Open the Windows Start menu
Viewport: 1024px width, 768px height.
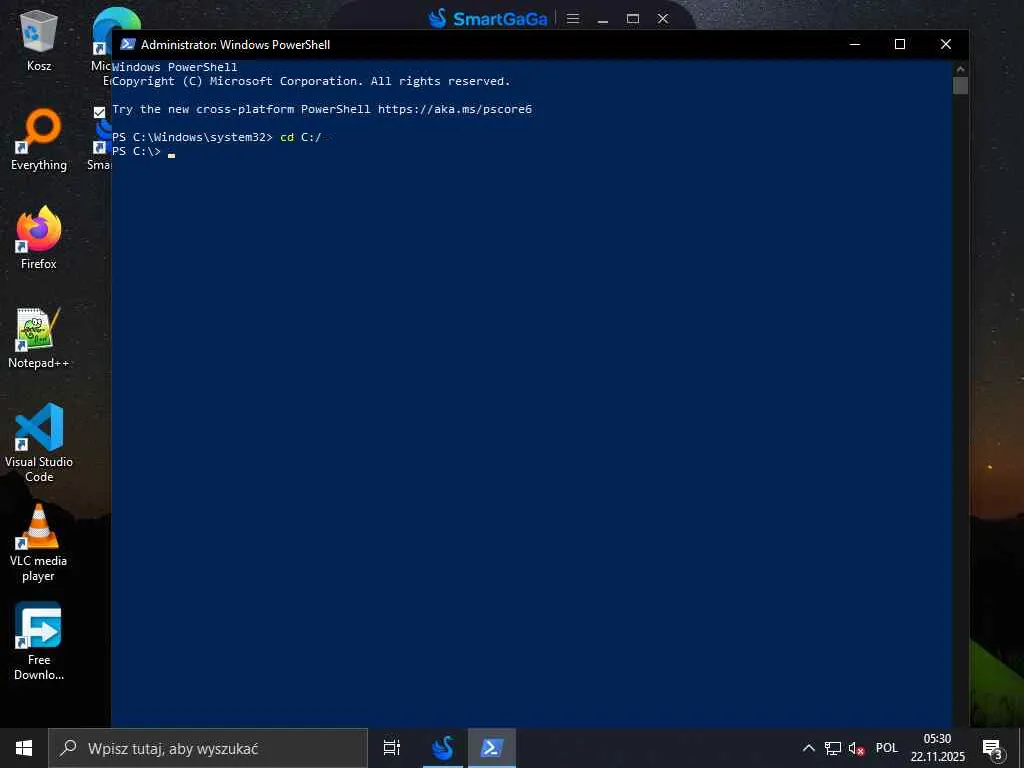24,748
